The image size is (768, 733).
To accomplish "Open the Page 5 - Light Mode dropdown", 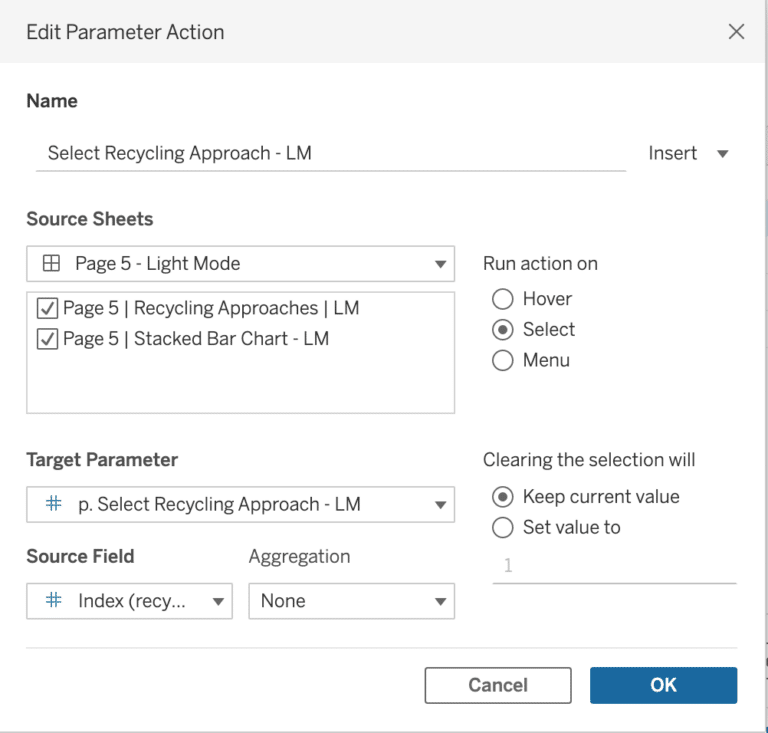I will pyautogui.click(x=240, y=264).
